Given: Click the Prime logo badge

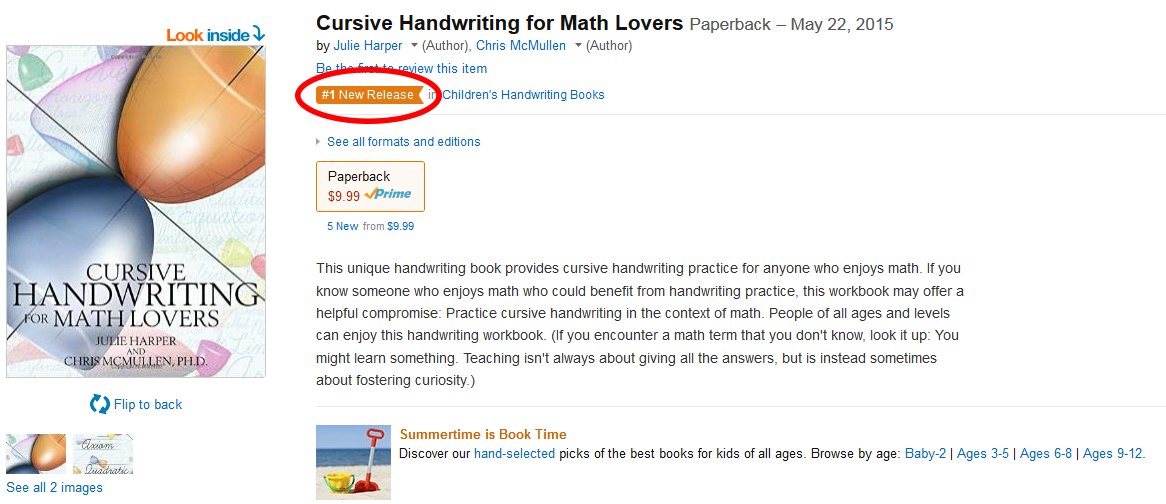Looking at the screenshot, I should [x=388, y=195].
